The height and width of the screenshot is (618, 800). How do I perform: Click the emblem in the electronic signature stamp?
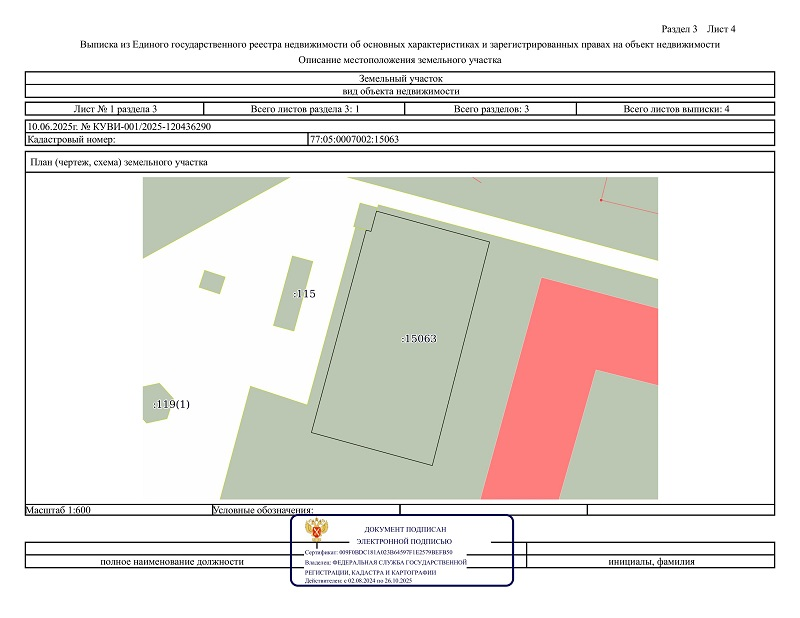point(320,534)
